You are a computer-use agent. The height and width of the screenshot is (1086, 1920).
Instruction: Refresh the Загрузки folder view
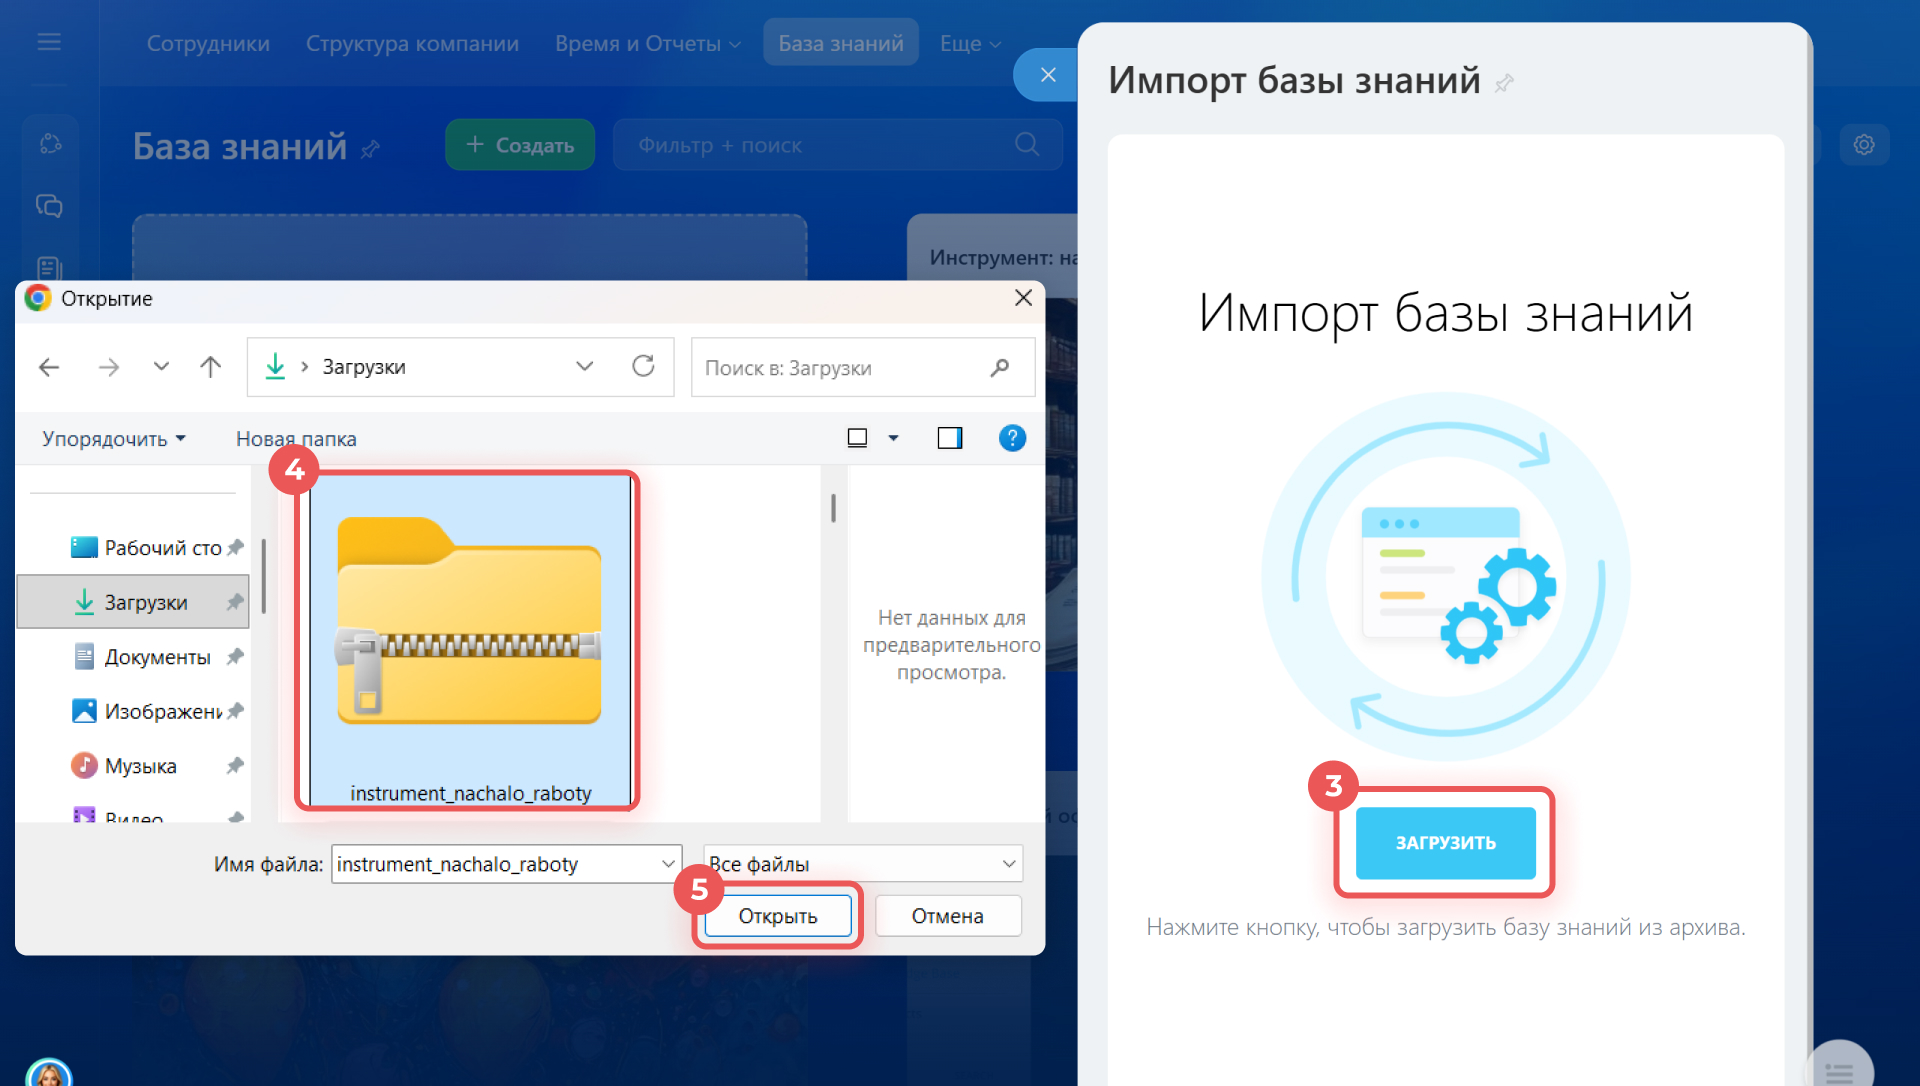coord(643,367)
